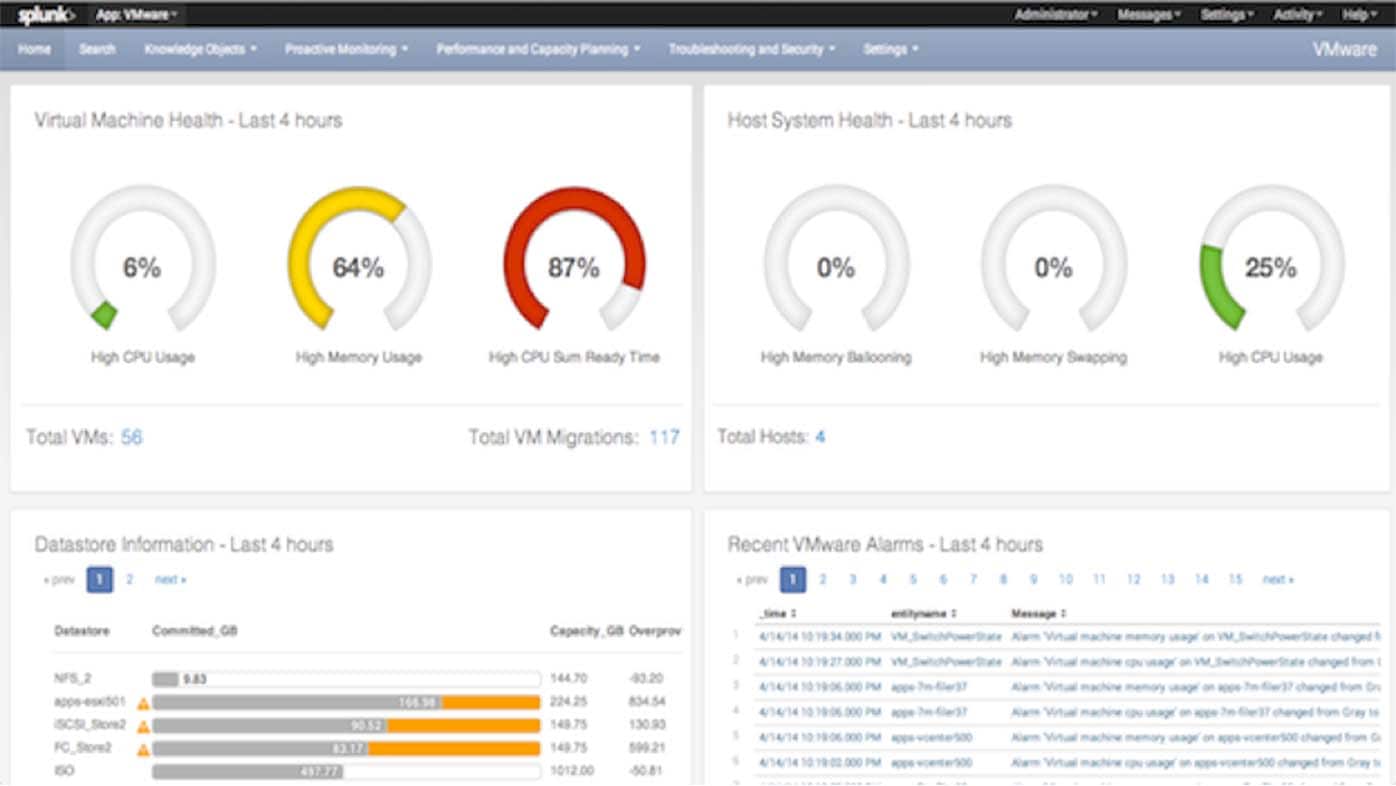Click overprovision value 834.54
The height and width of the screenshot is (786, 1396).
point(648,702)
